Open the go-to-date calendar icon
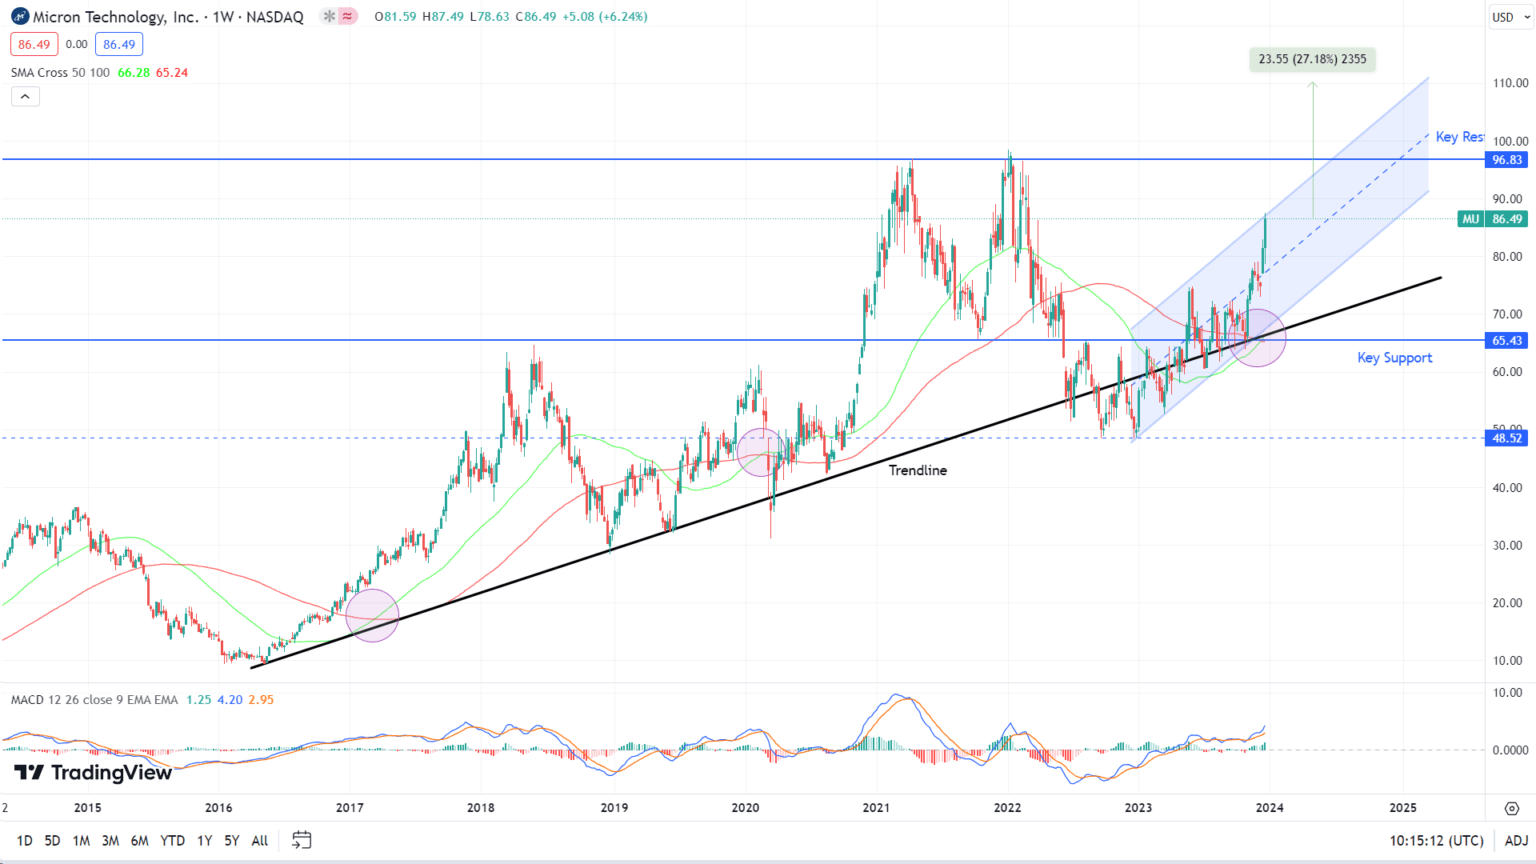This screenshot has height=864, width=1536. [301, 840]
